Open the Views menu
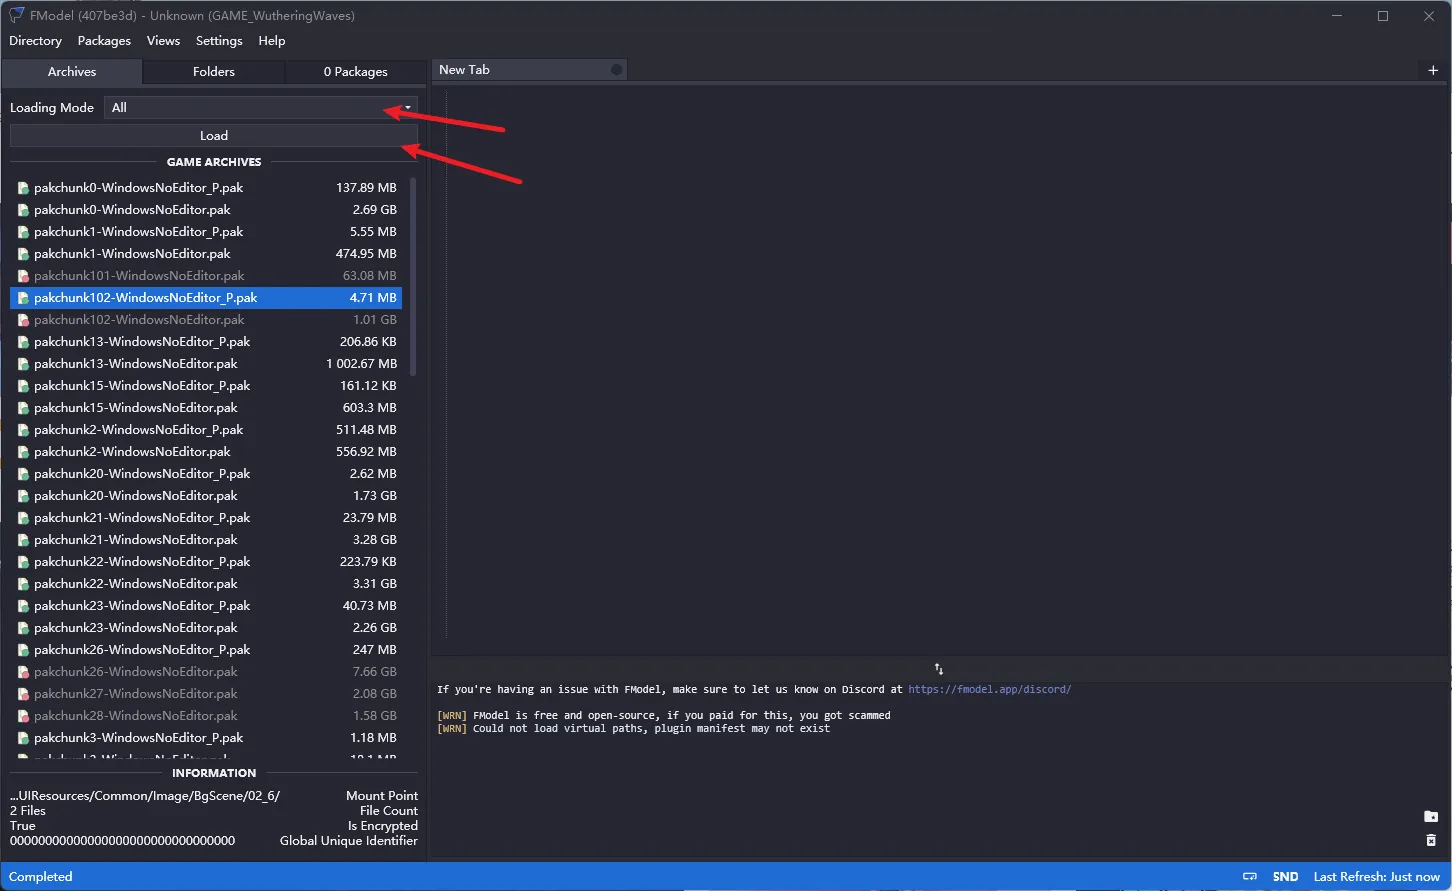This screenshot has width=1452, height=891. pyautogui.click(x=163, y=41)
